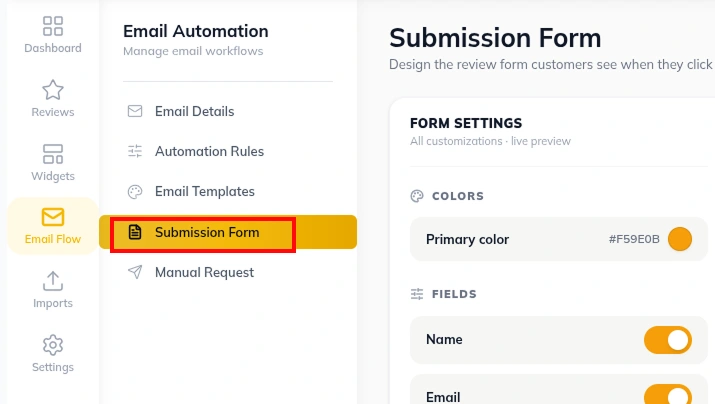Click the orange primary color swatch
The width and height of the screenshot is (715, 404).
coord(680,239)
